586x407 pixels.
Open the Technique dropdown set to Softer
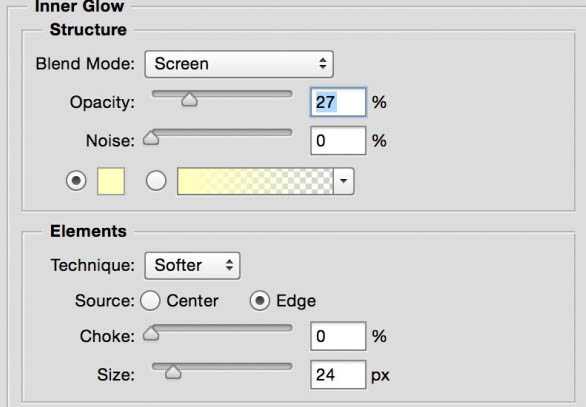192,266
